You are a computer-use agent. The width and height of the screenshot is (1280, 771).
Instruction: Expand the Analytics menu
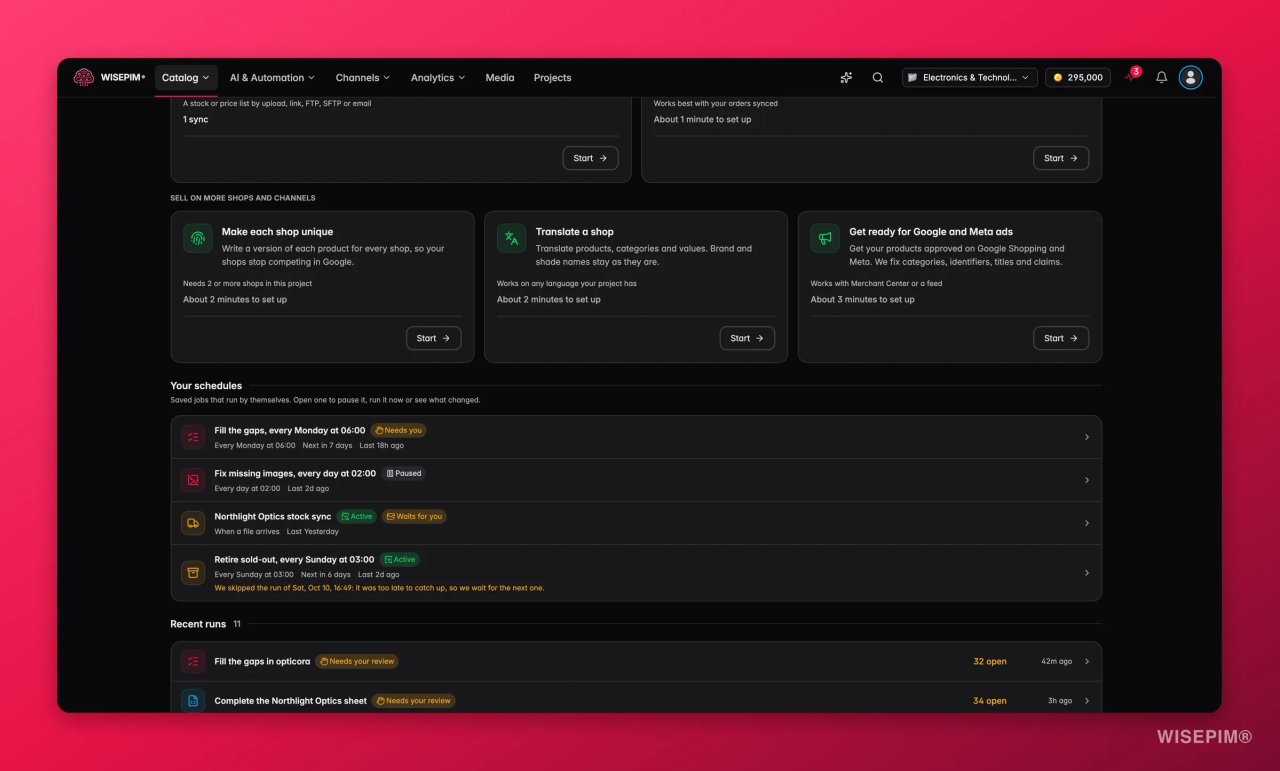point(438,77)
